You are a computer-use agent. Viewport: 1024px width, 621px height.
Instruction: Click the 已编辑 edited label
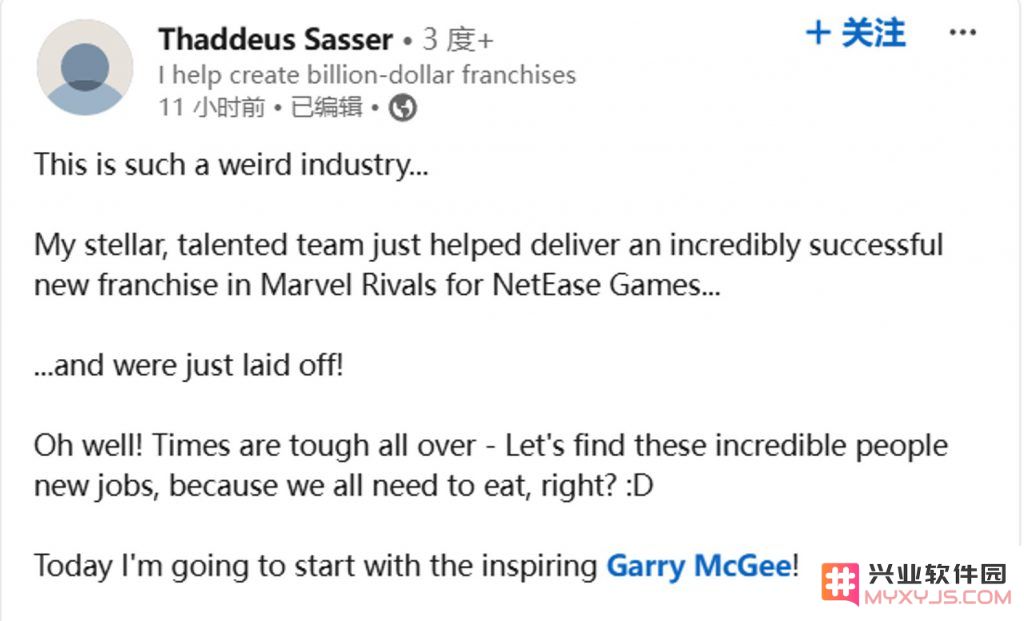pos(326,107)
